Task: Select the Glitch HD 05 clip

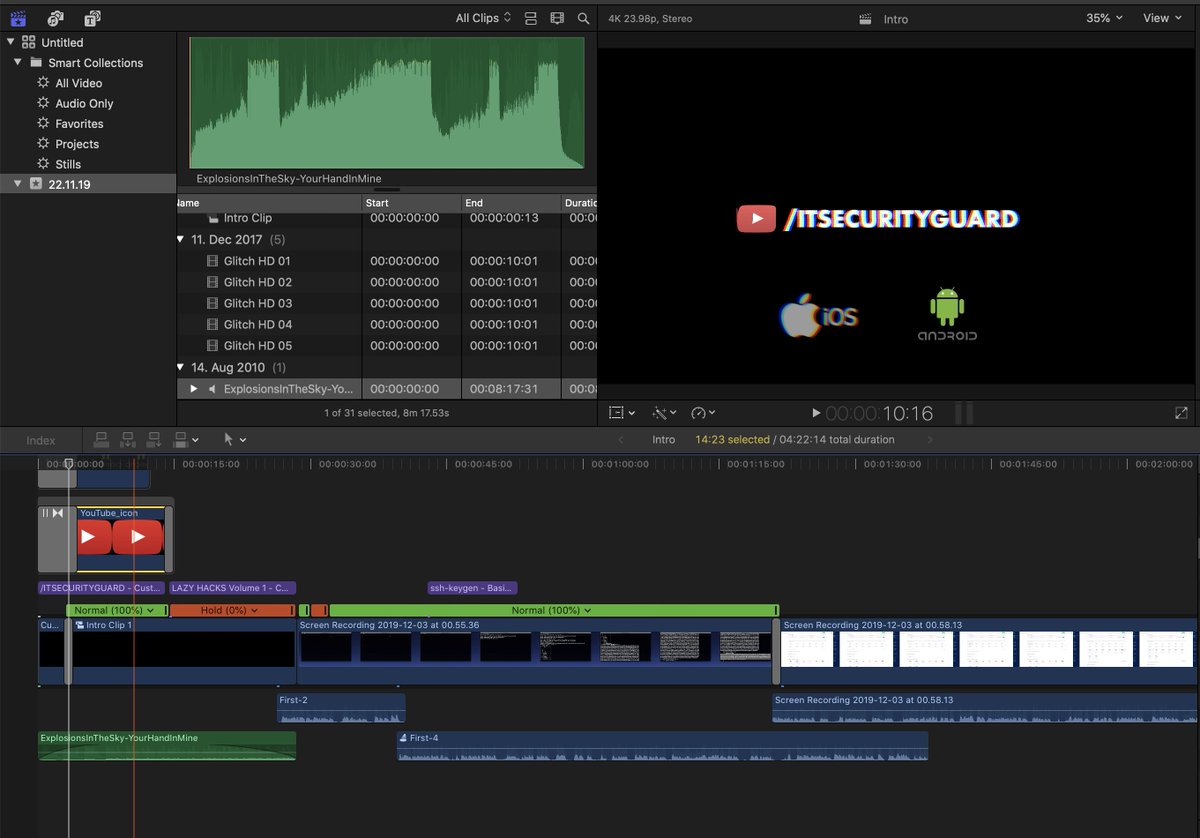Action: (387, 346)
